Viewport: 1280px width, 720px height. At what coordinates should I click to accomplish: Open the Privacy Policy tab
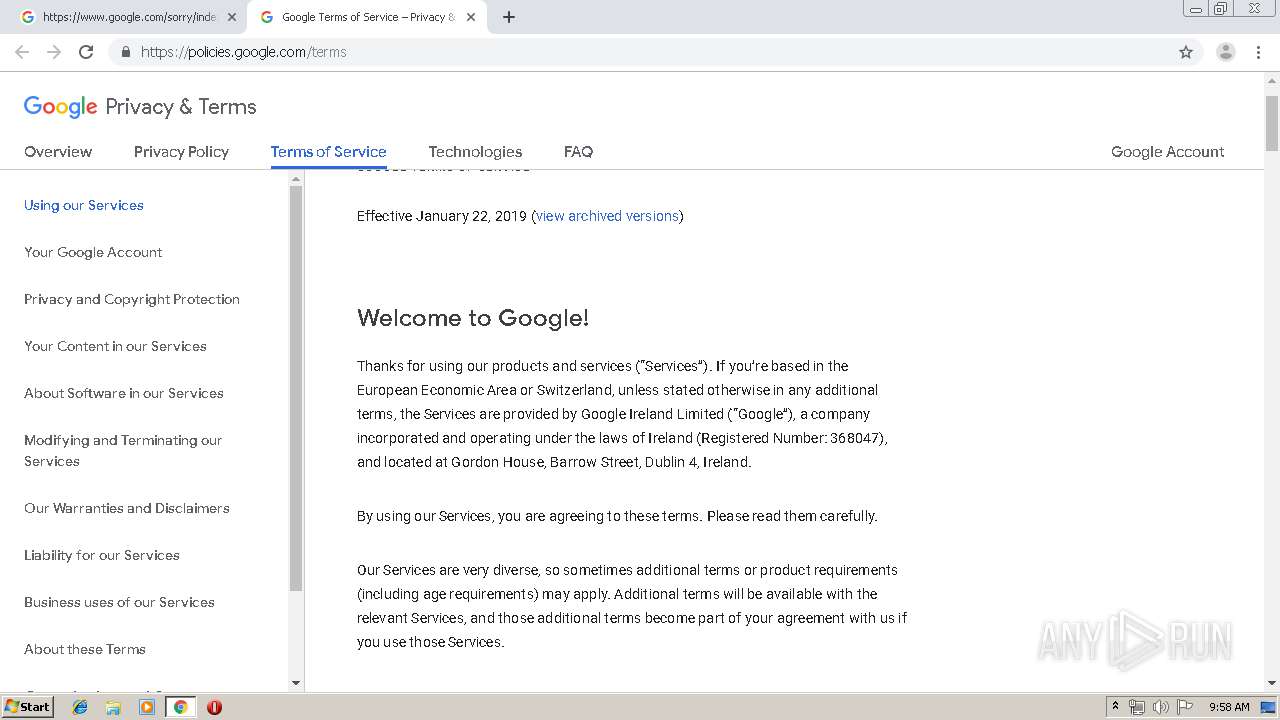(181, 152)
